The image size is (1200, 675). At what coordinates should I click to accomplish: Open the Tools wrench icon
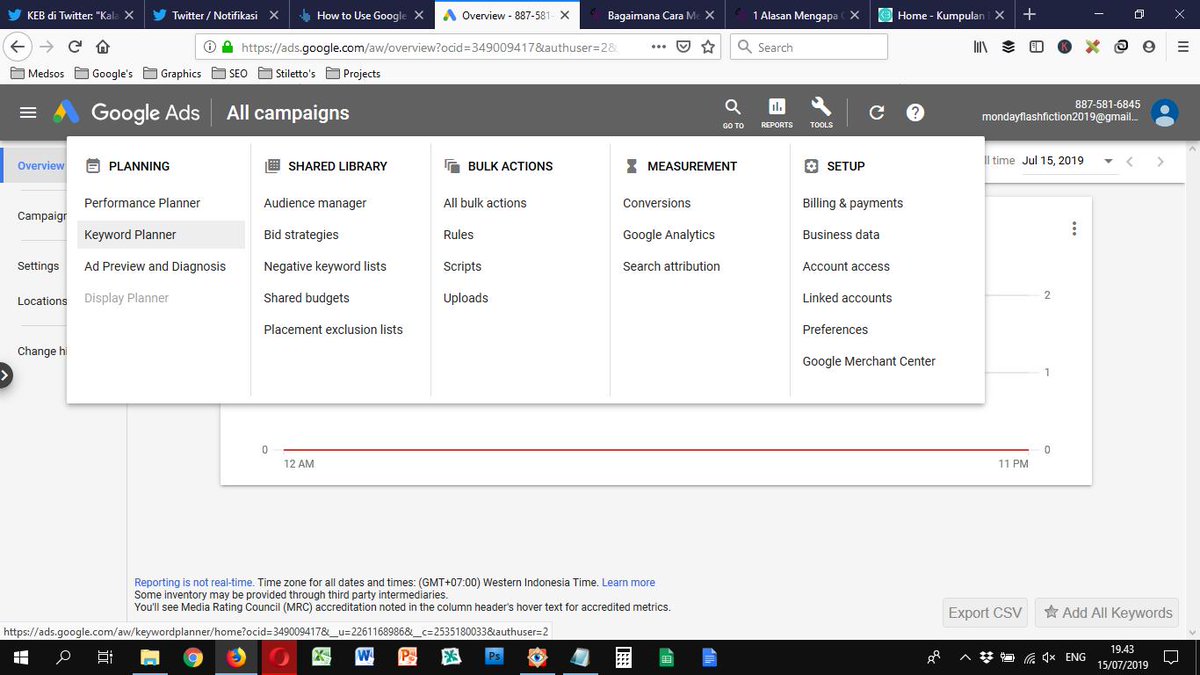coord(821,113)
